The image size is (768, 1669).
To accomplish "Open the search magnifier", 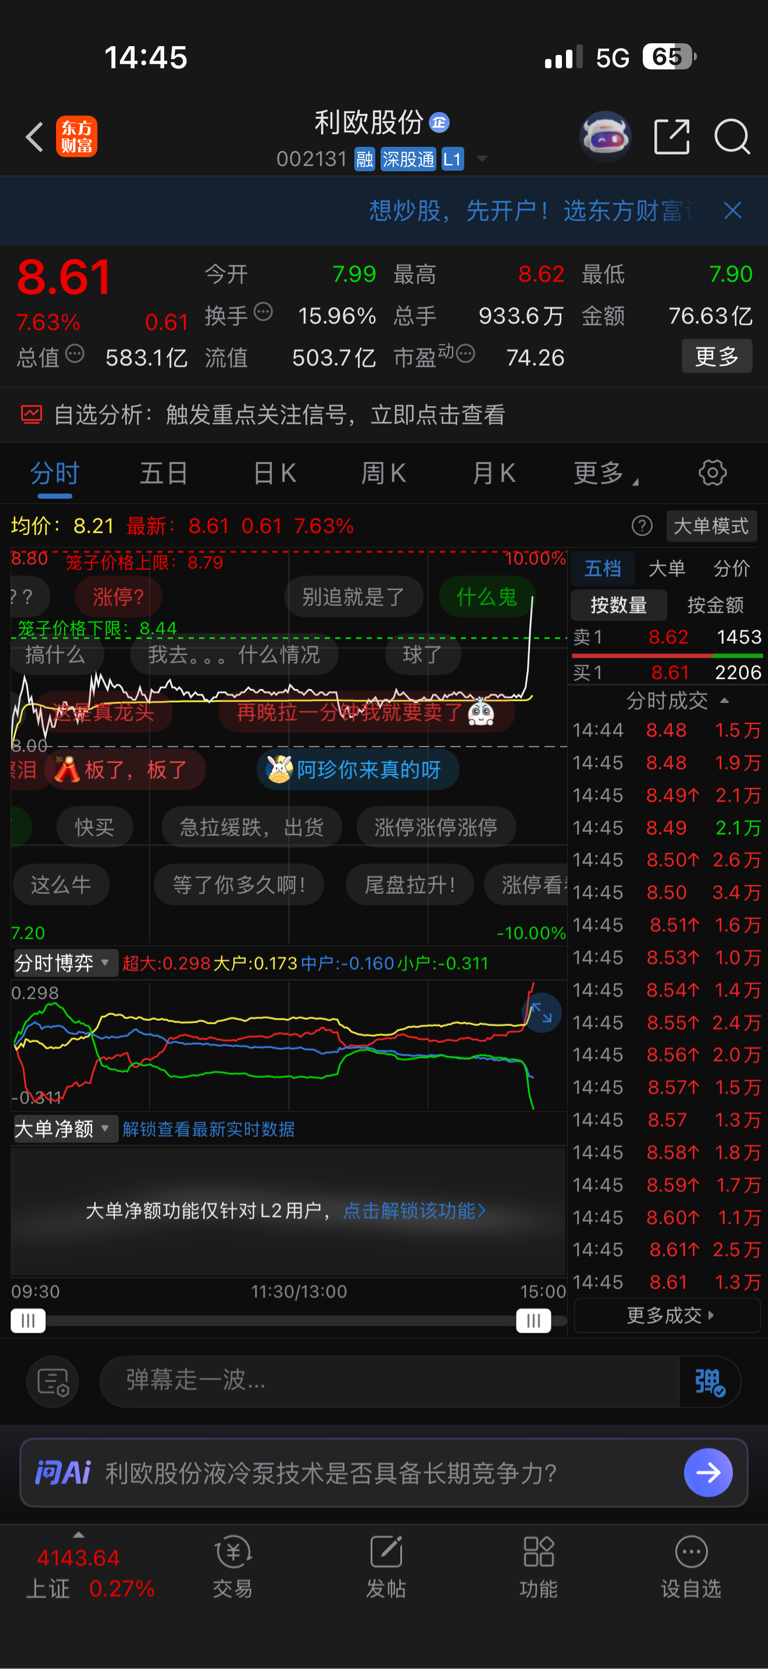I will click(732, 137).
